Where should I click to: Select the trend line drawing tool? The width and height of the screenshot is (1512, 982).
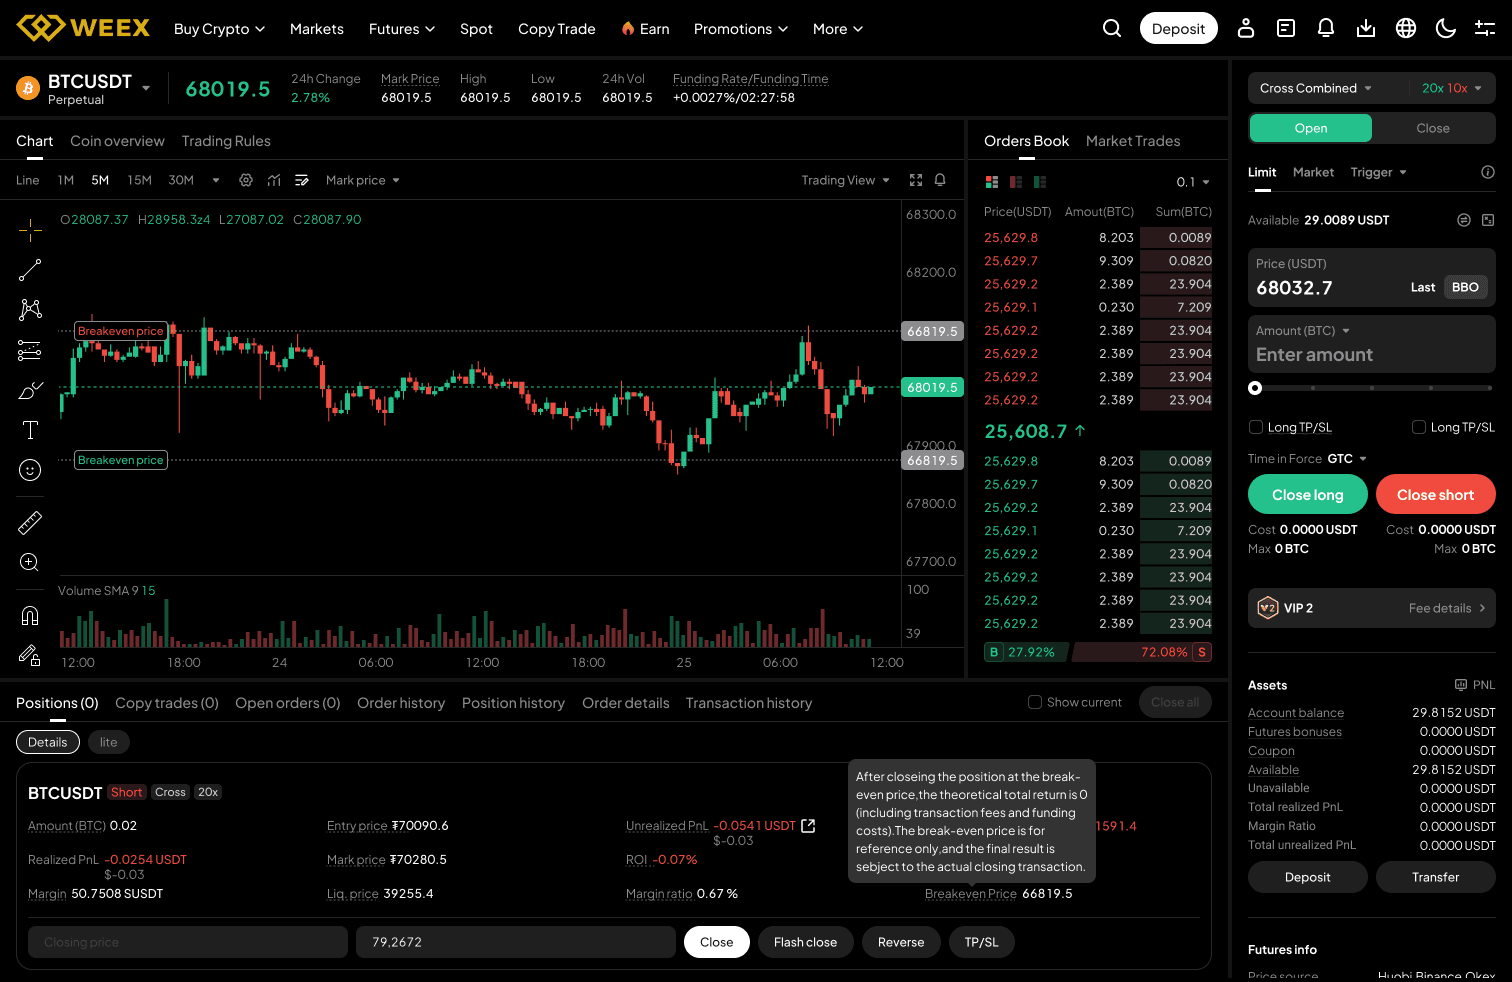[x=30, y=270]
